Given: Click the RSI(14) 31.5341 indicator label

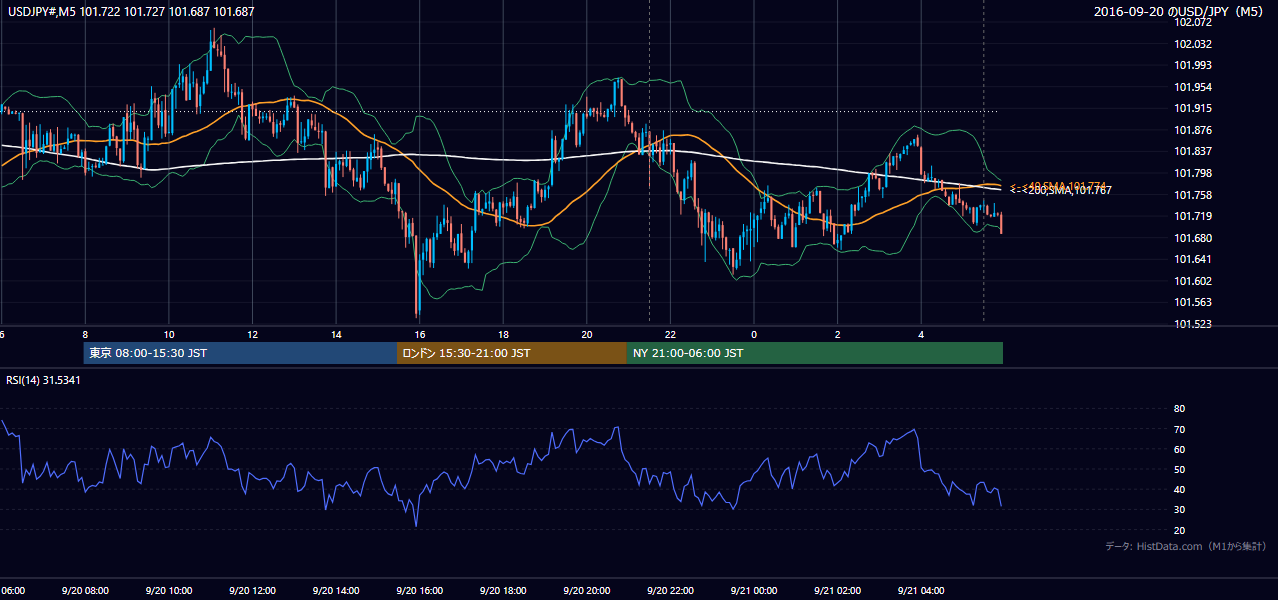Looking at the screenshot, I should click(x=43, y=380).
